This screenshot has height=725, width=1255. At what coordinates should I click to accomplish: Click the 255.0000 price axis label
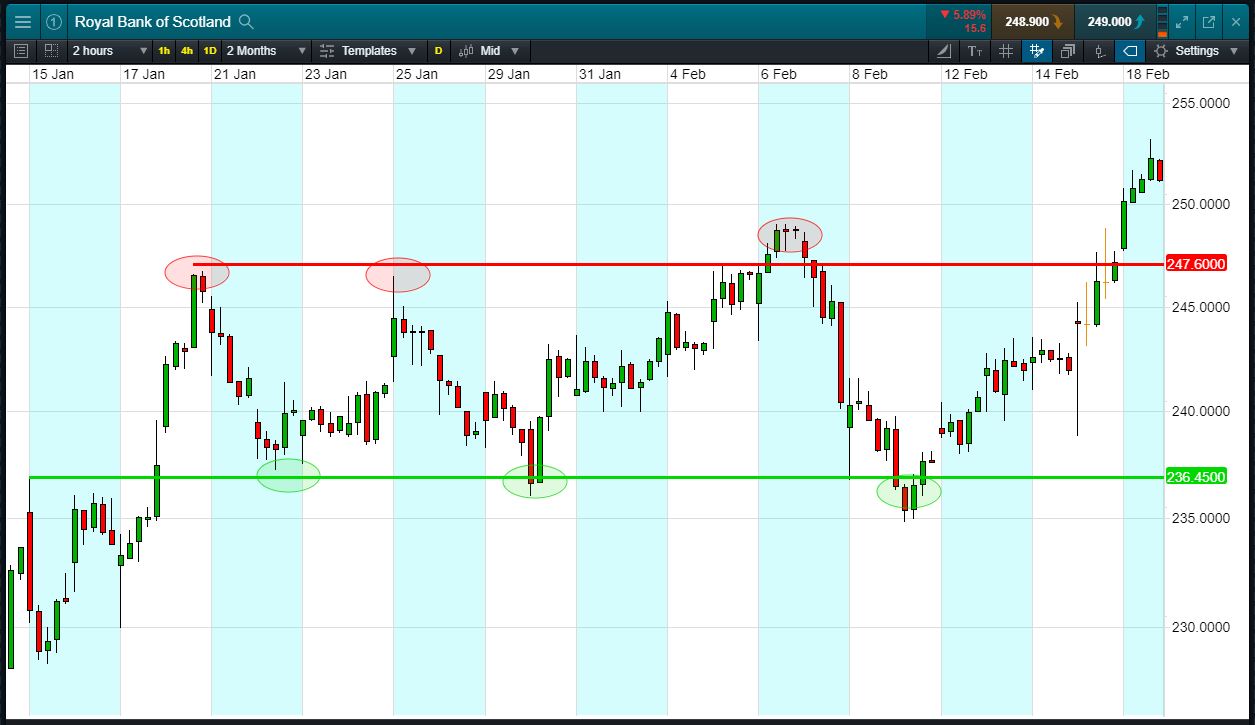click(1200, 103)
